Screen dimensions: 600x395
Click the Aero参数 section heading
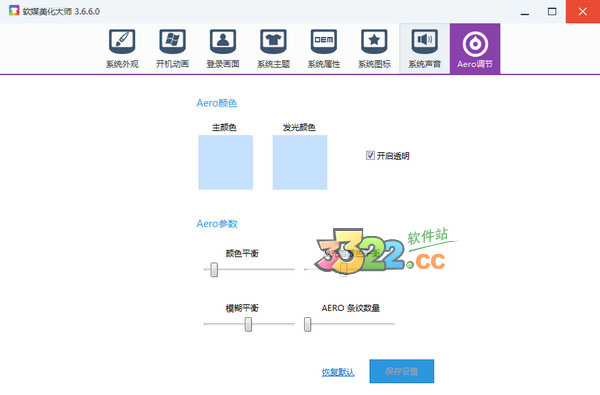click(x=217, y=224)
